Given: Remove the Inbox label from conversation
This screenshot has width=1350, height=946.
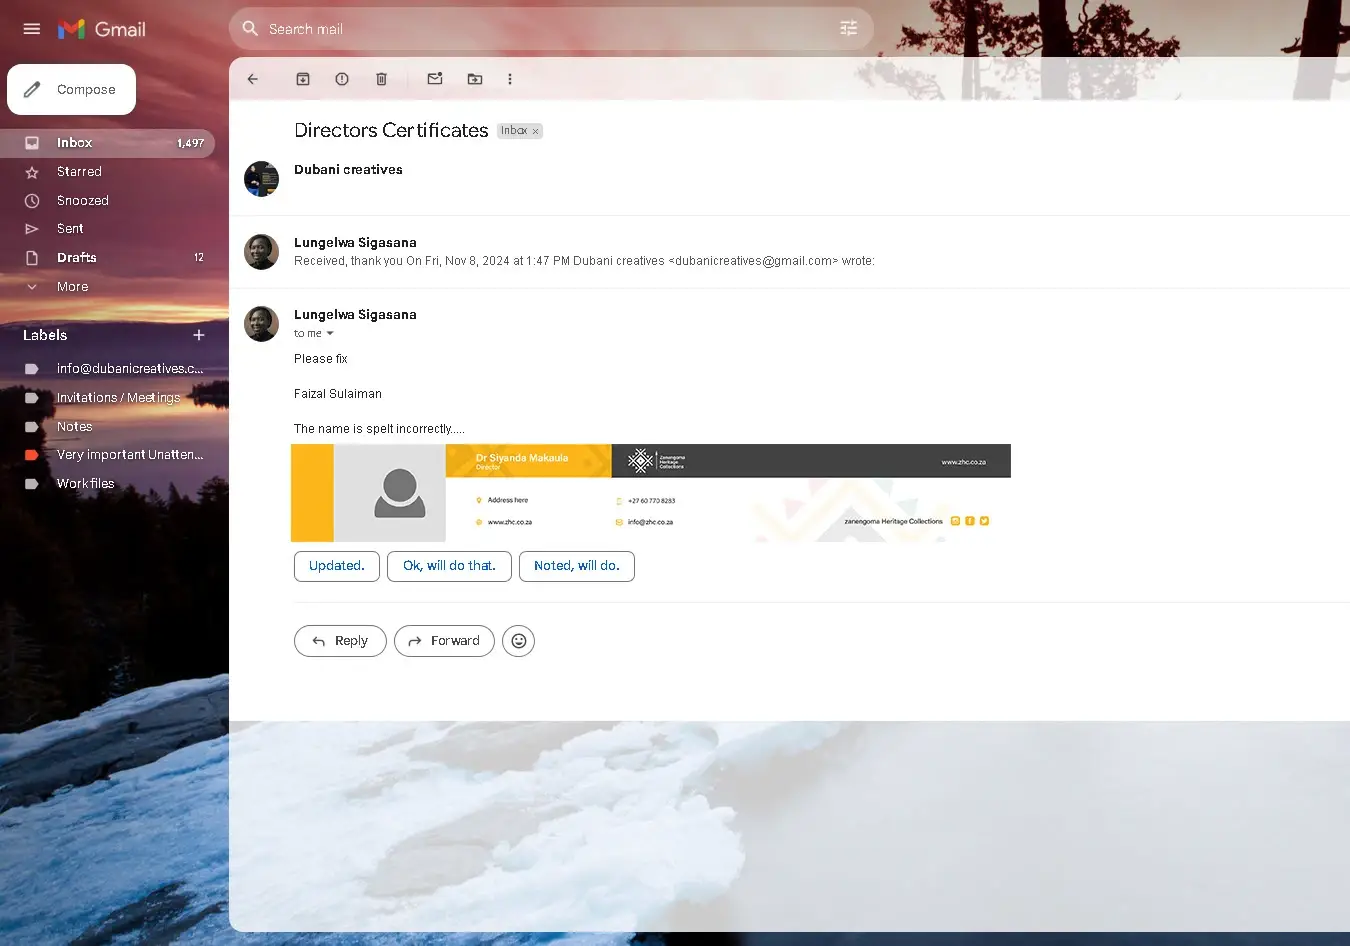Looking at the screenshot, I should coord(536,131).
